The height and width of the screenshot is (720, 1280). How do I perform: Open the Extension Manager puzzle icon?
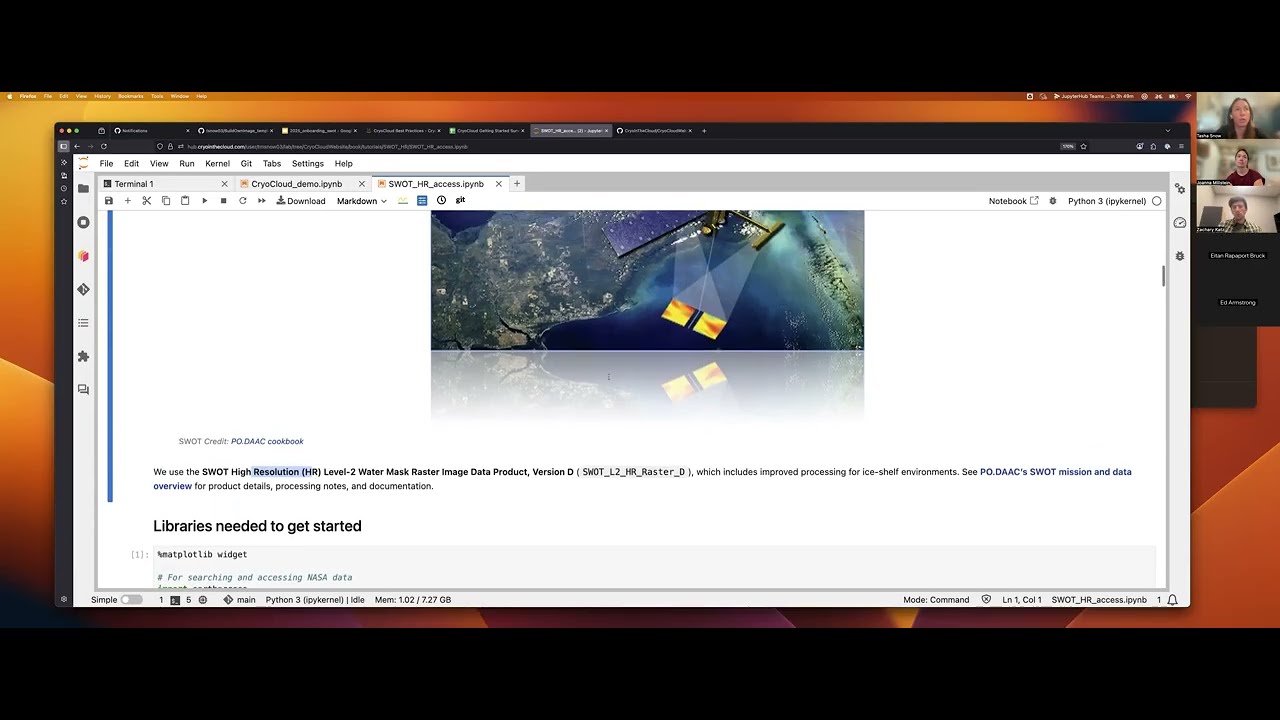(x=83, y=356)
